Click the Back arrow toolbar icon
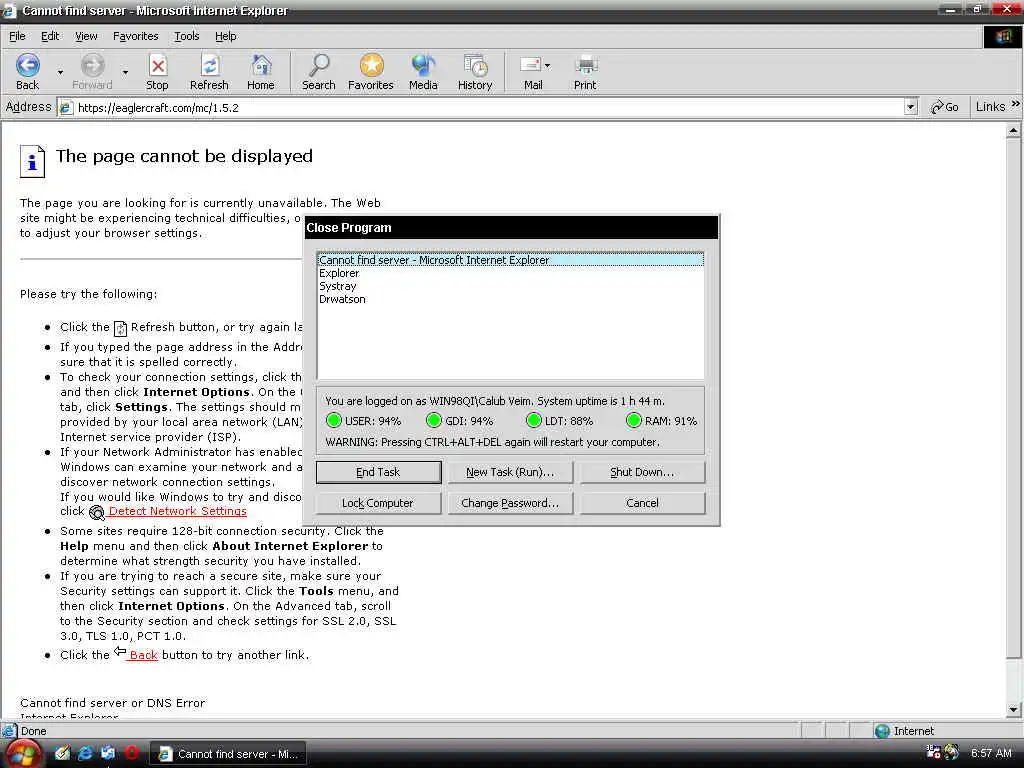 [x=27, y=65]
